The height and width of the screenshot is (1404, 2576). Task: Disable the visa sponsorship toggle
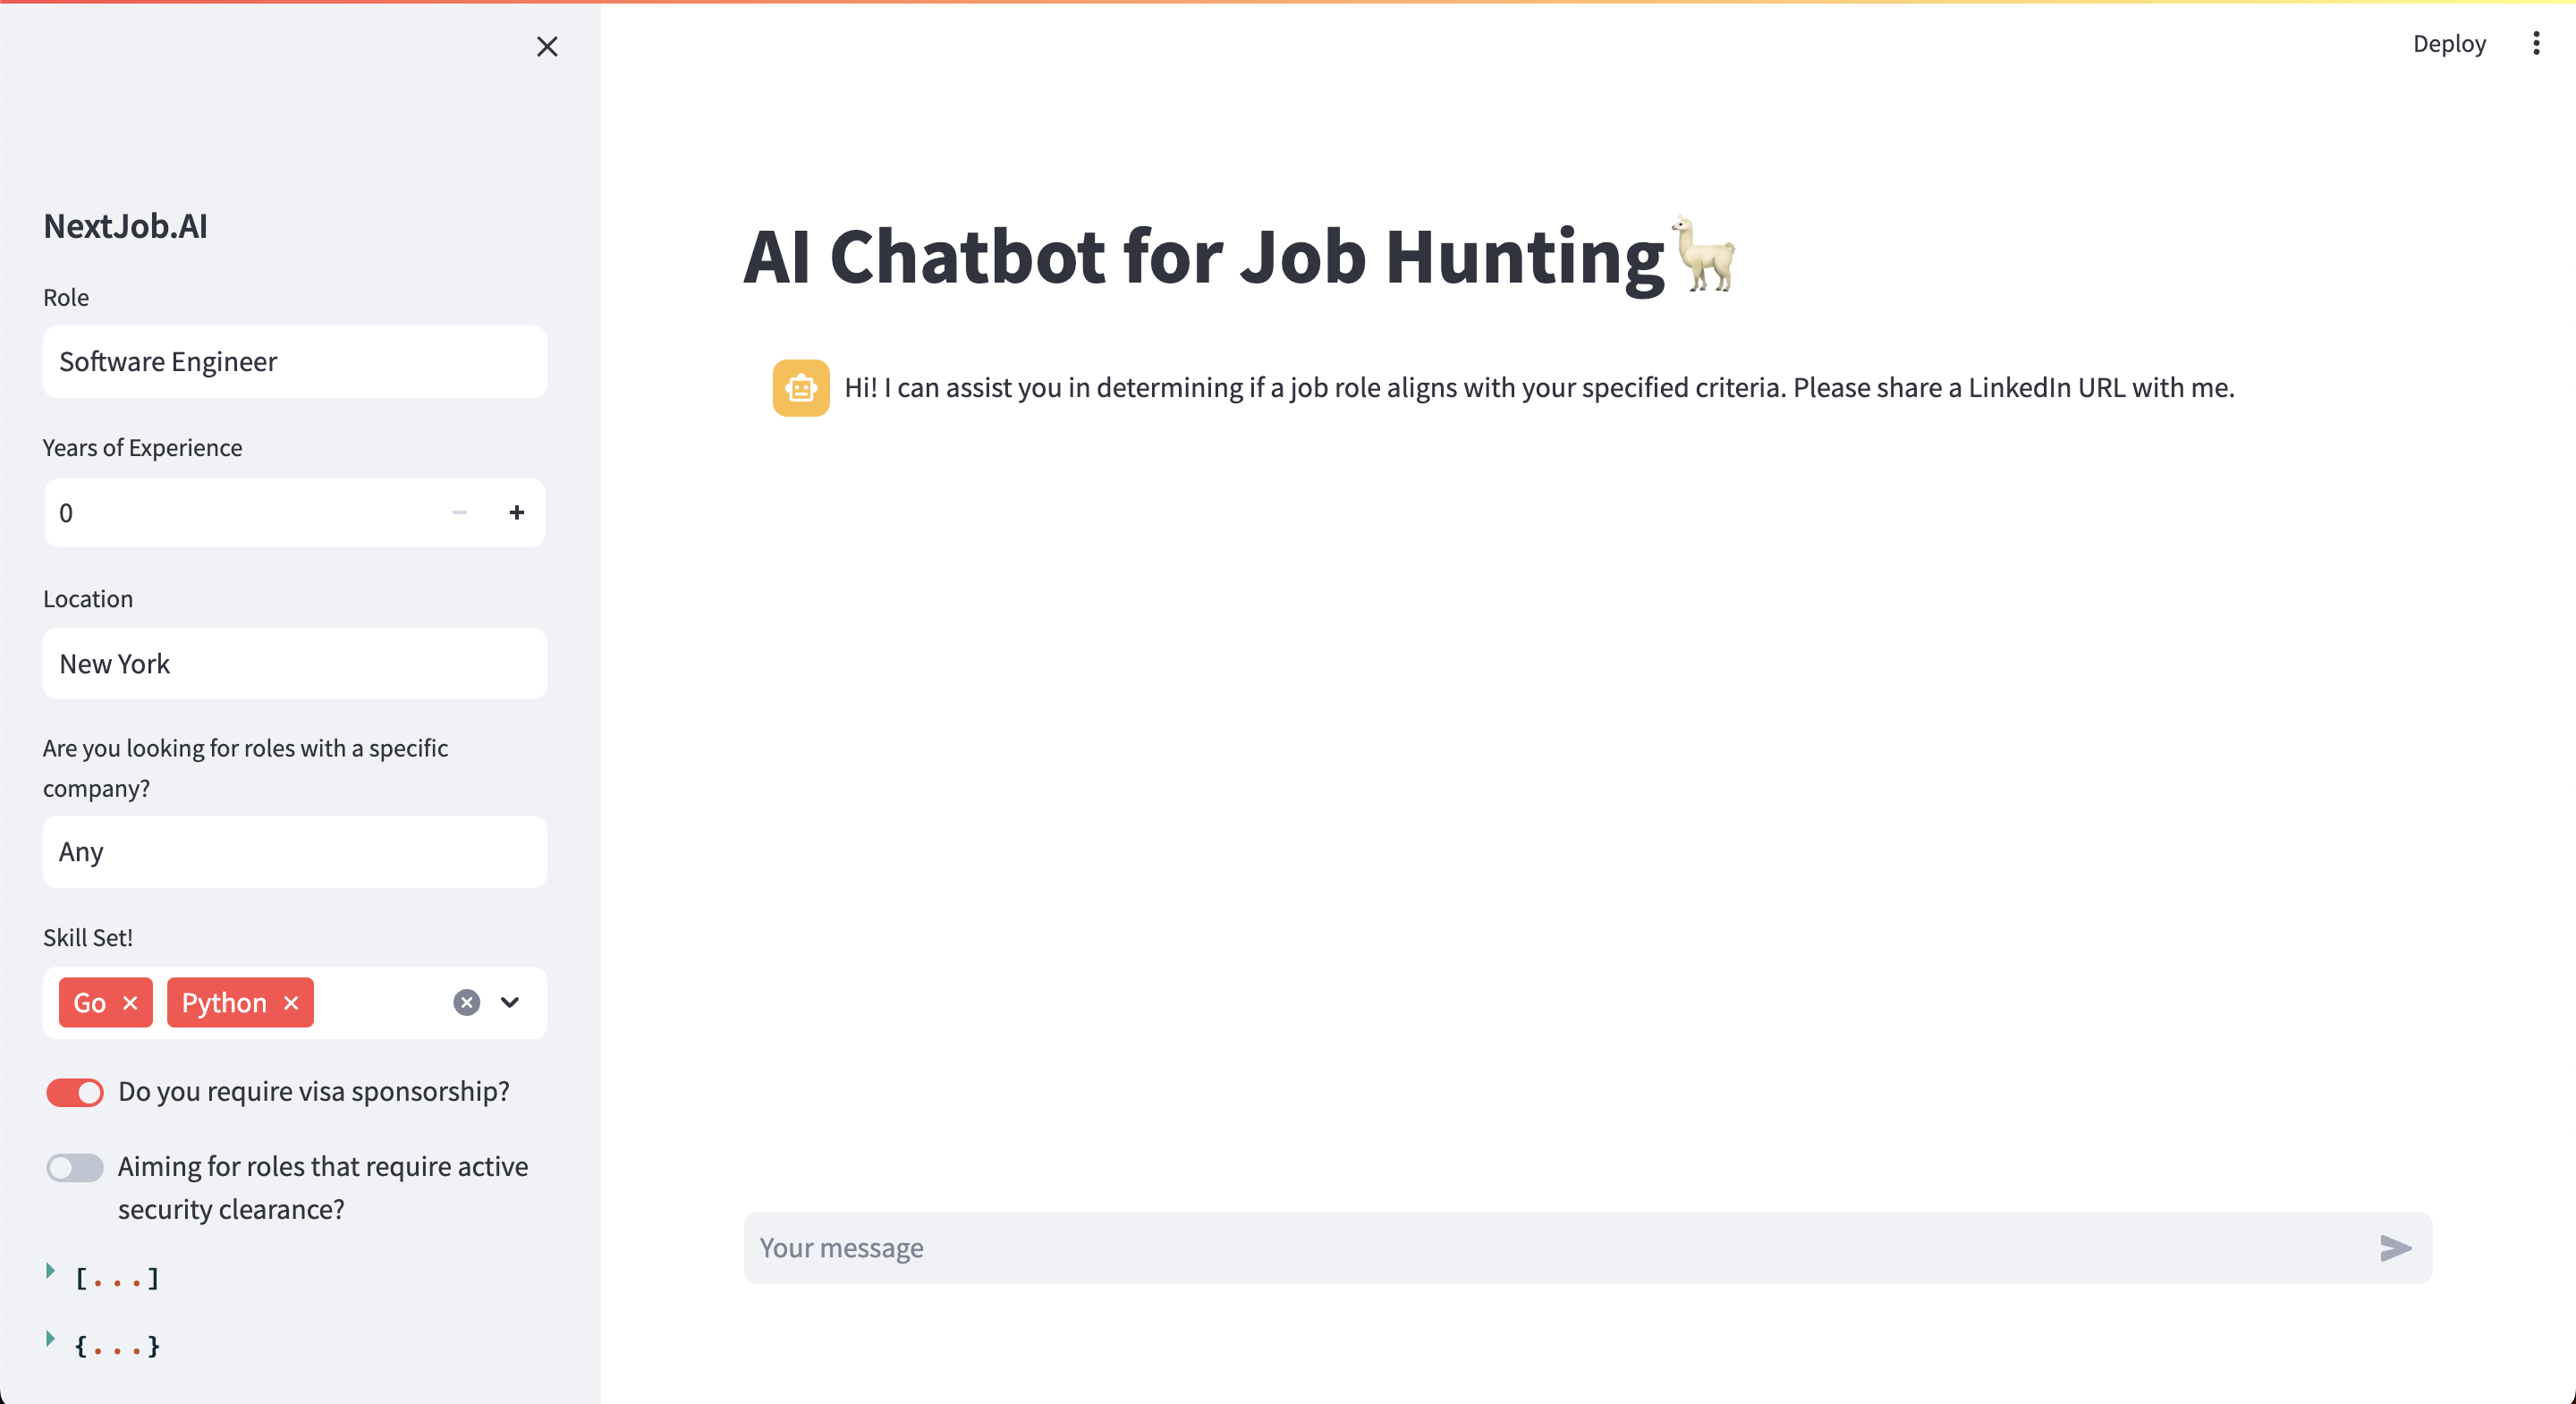coord(75,1092)
